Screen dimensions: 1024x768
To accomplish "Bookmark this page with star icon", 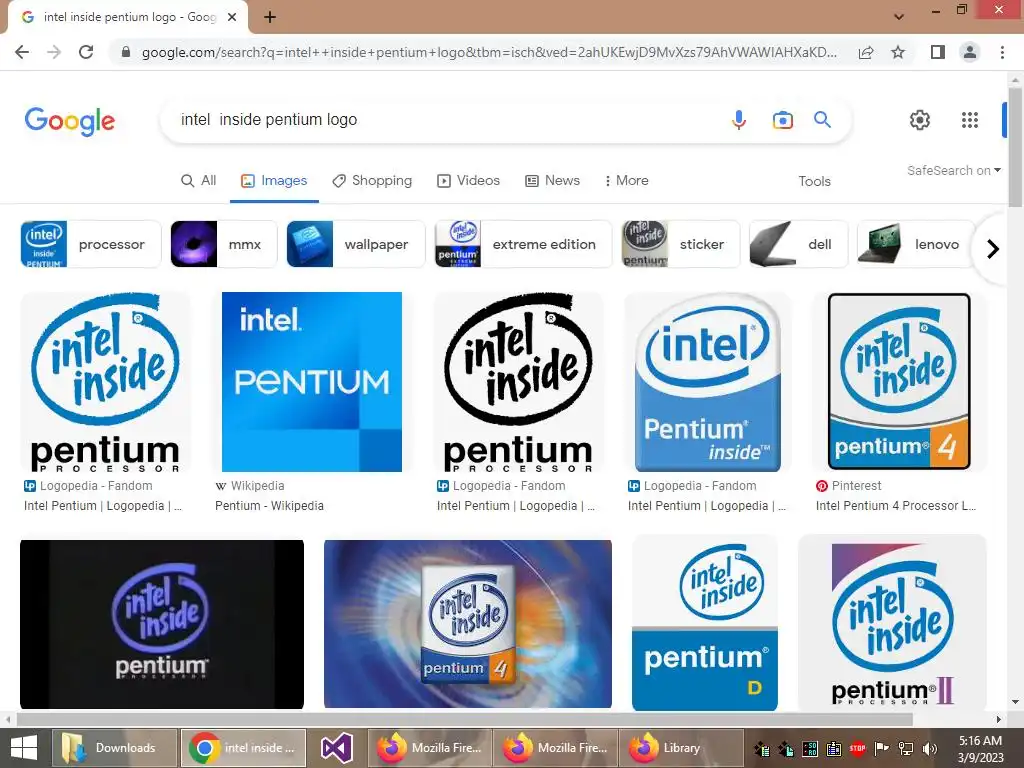I will click(x=898, y=52).
